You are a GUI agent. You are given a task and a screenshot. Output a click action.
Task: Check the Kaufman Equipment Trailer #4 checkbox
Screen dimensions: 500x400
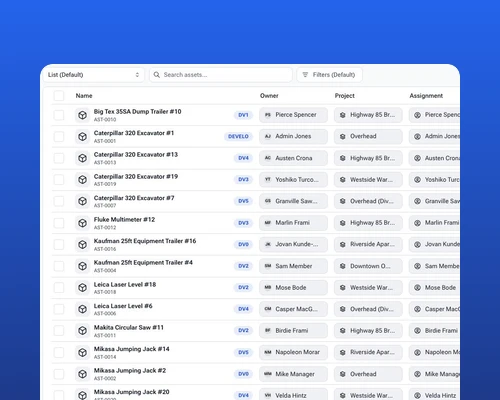(59, 266)
